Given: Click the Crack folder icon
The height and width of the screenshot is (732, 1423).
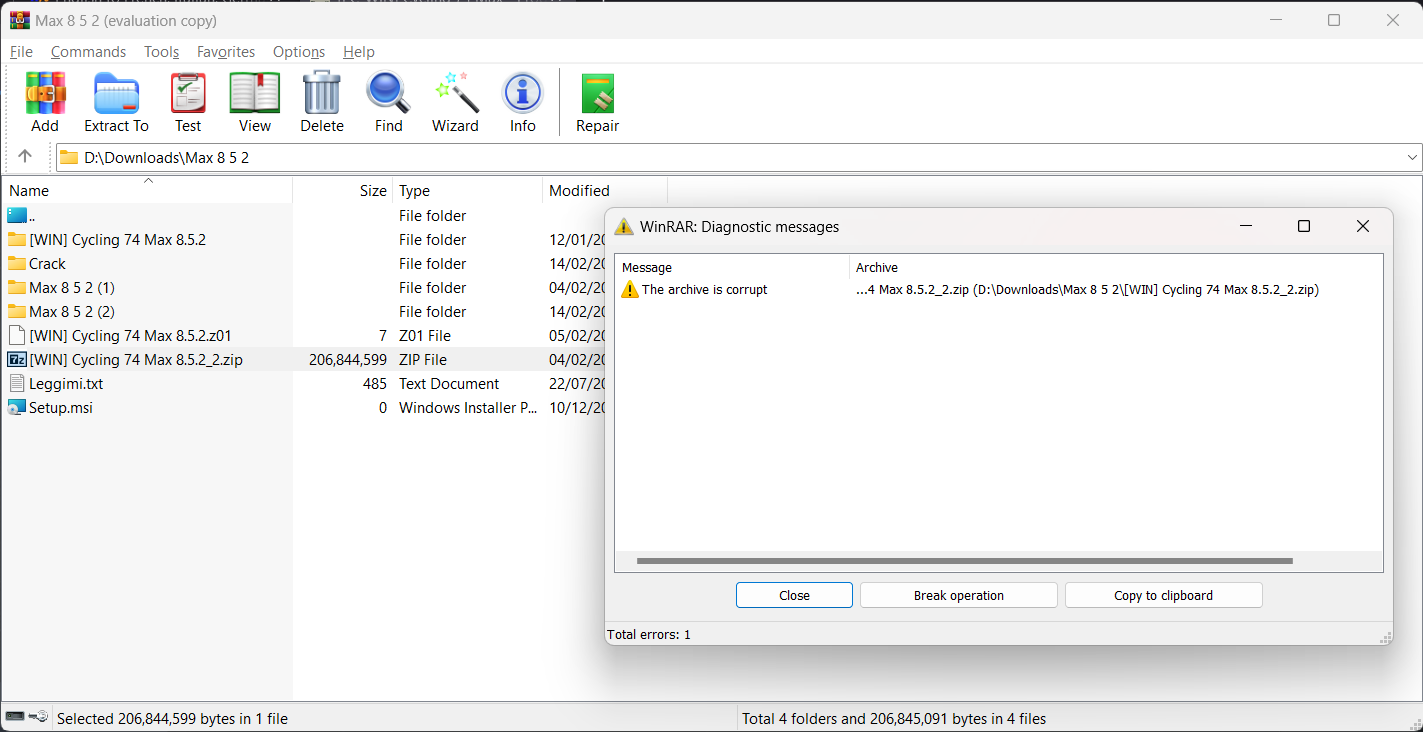Looking at the screenshot, I should pyautogui.click(x=16, y=263).
